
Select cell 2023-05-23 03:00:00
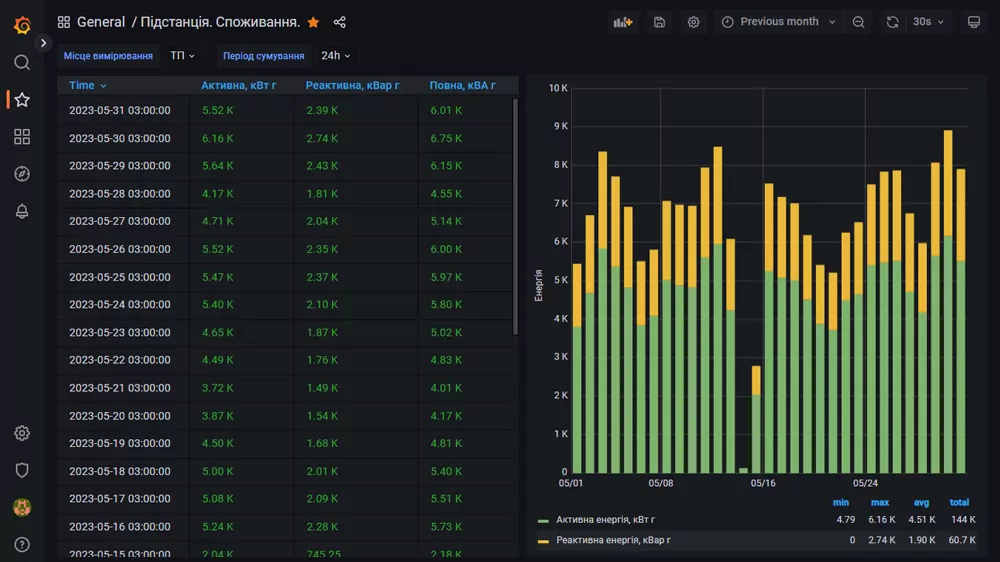(x=120, y=333)
